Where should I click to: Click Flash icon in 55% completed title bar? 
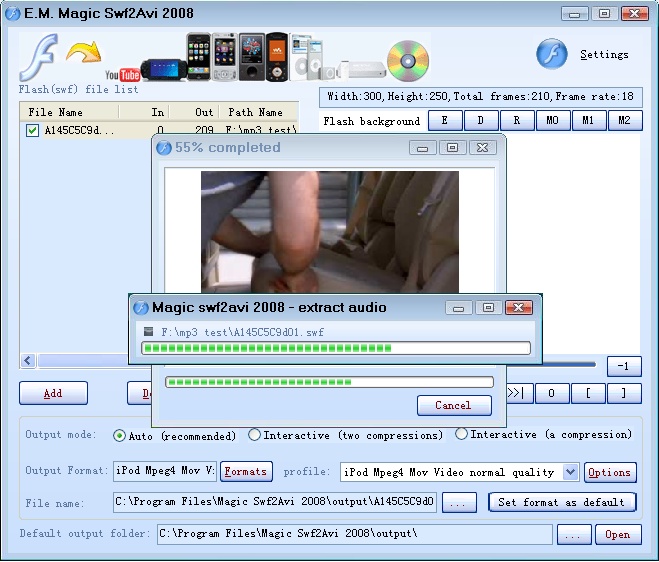(x=164, y=148)
